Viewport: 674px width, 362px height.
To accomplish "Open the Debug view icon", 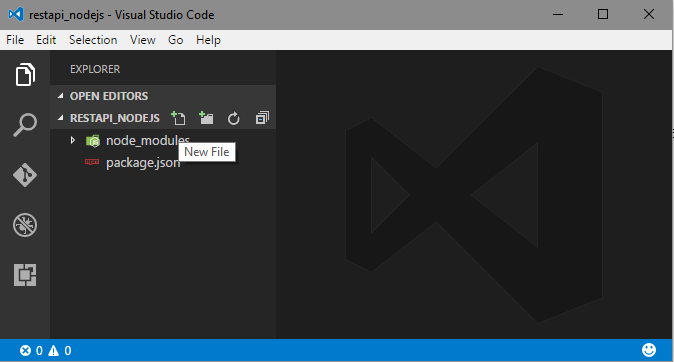I will click(25, 225).
